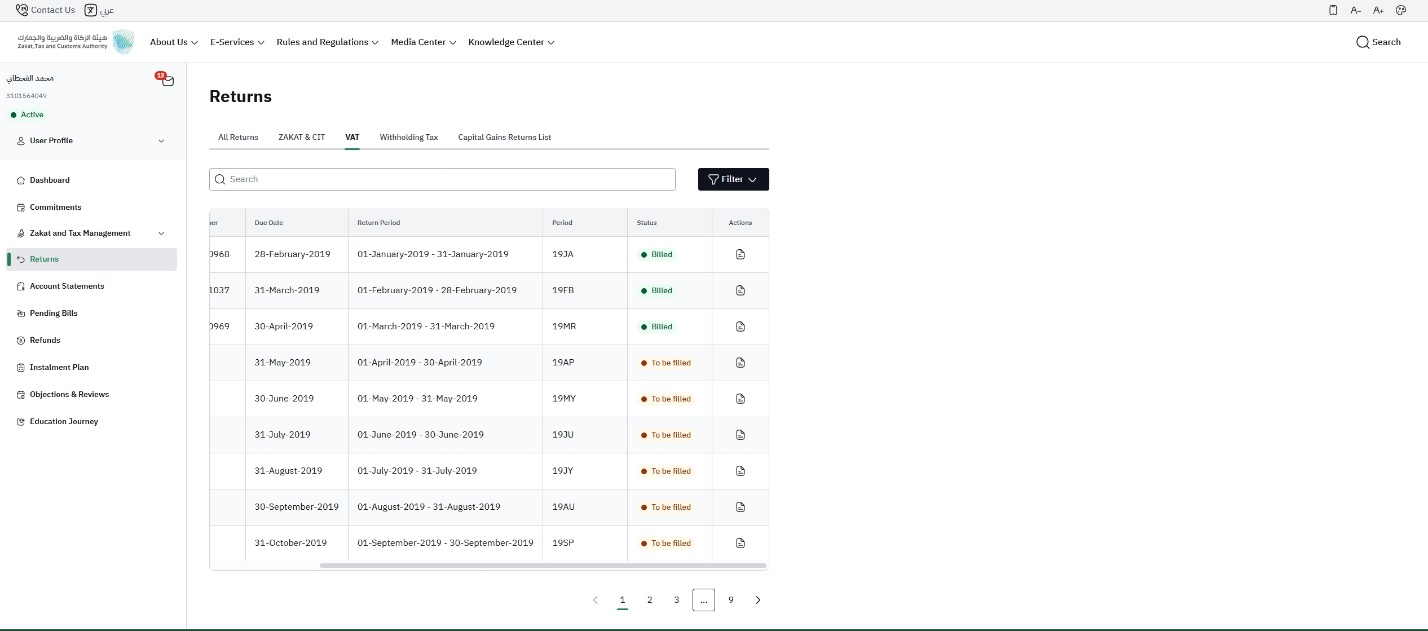1428x631 pixels.
Task: Select the VAT tab
Action: [x=352, y=137]
